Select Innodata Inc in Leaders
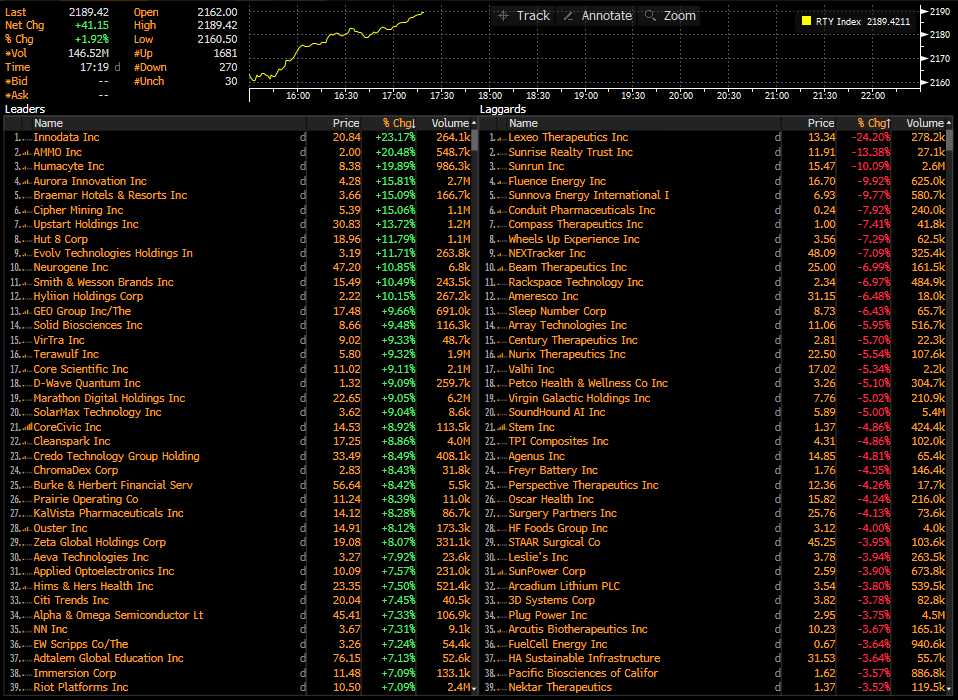Image resolution: width=958 pixels, height=700 pixels. pyautogui.click(x=67, y=137)
